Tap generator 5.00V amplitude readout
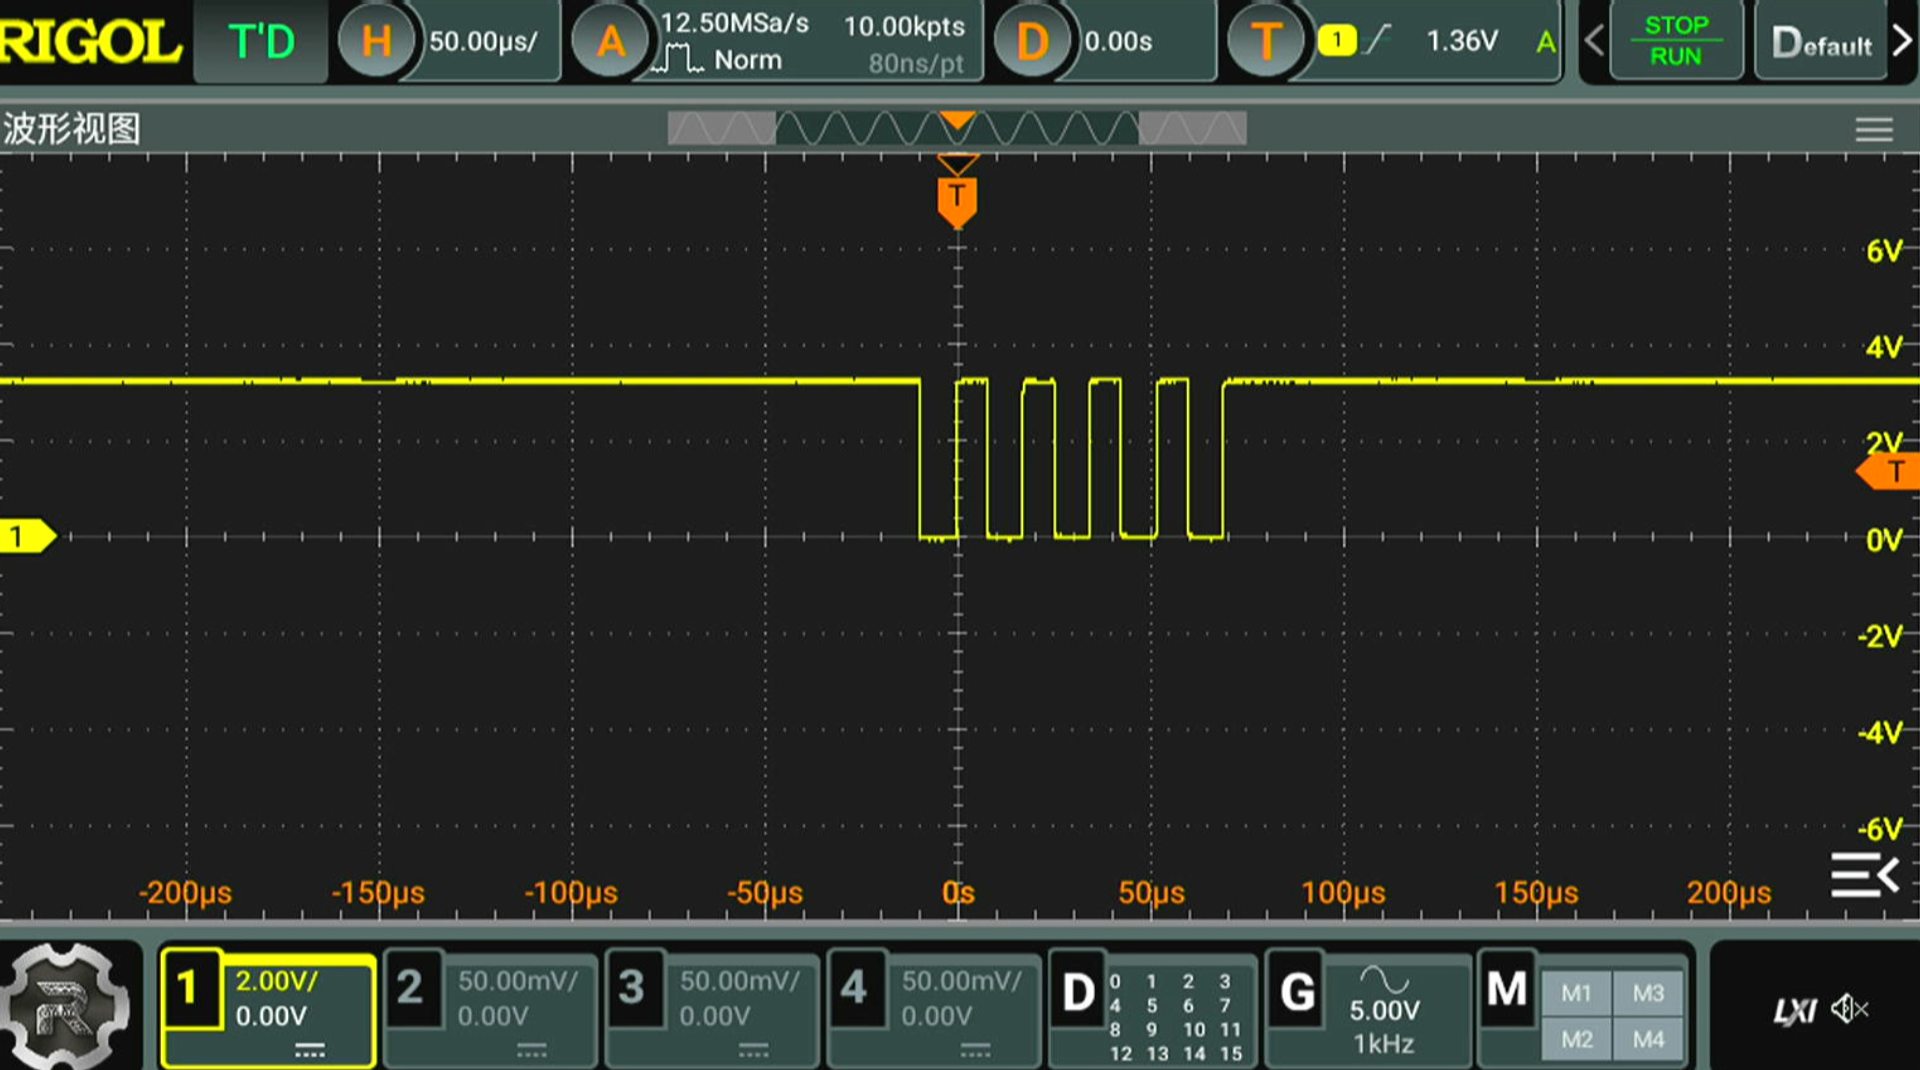The height and width of the screenshot is (1070, 1920). [1384, 1010]
